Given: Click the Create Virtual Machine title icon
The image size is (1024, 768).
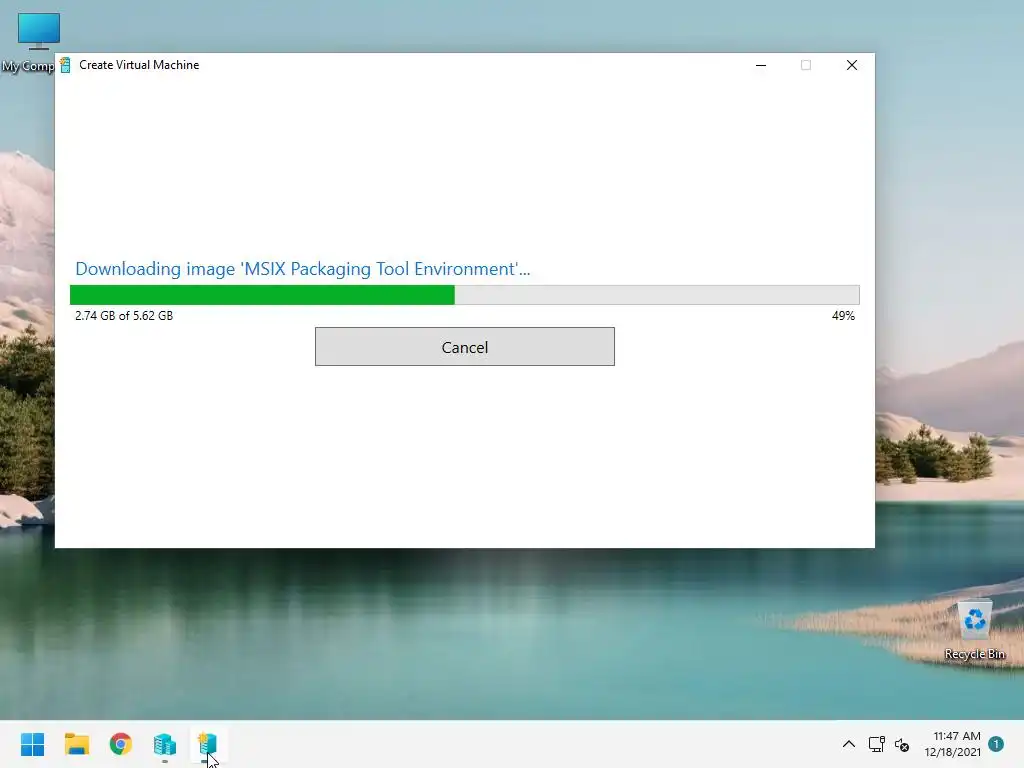Looking at the screenshot, I should pos(65,65).
